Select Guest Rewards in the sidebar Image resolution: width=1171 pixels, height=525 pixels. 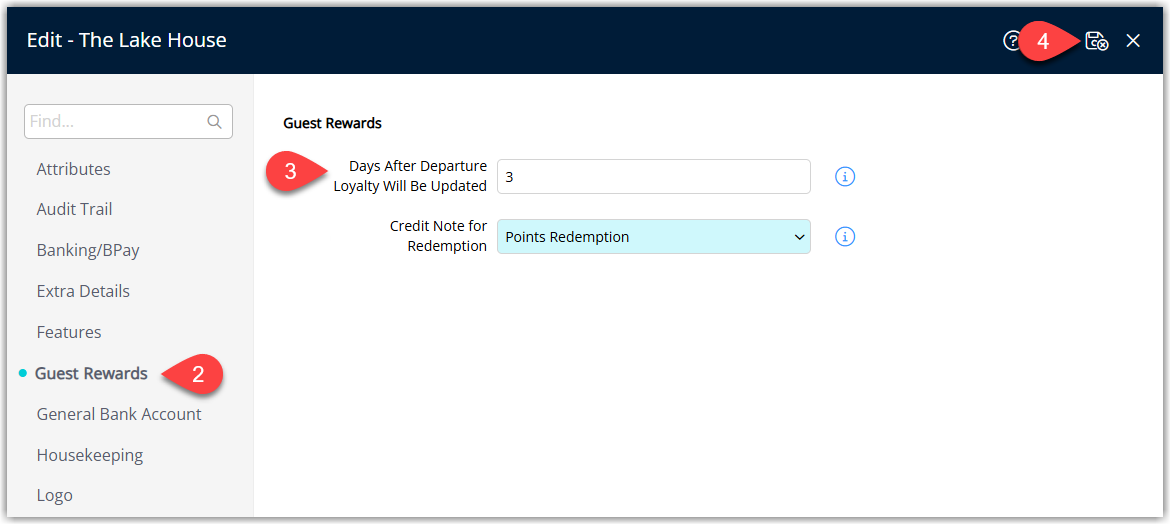91,373
